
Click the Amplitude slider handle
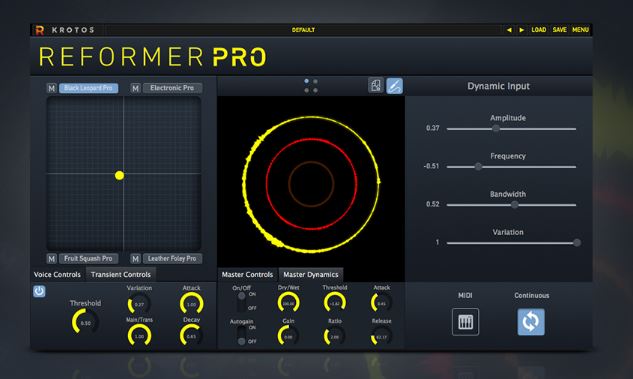(x=496, y=128)
